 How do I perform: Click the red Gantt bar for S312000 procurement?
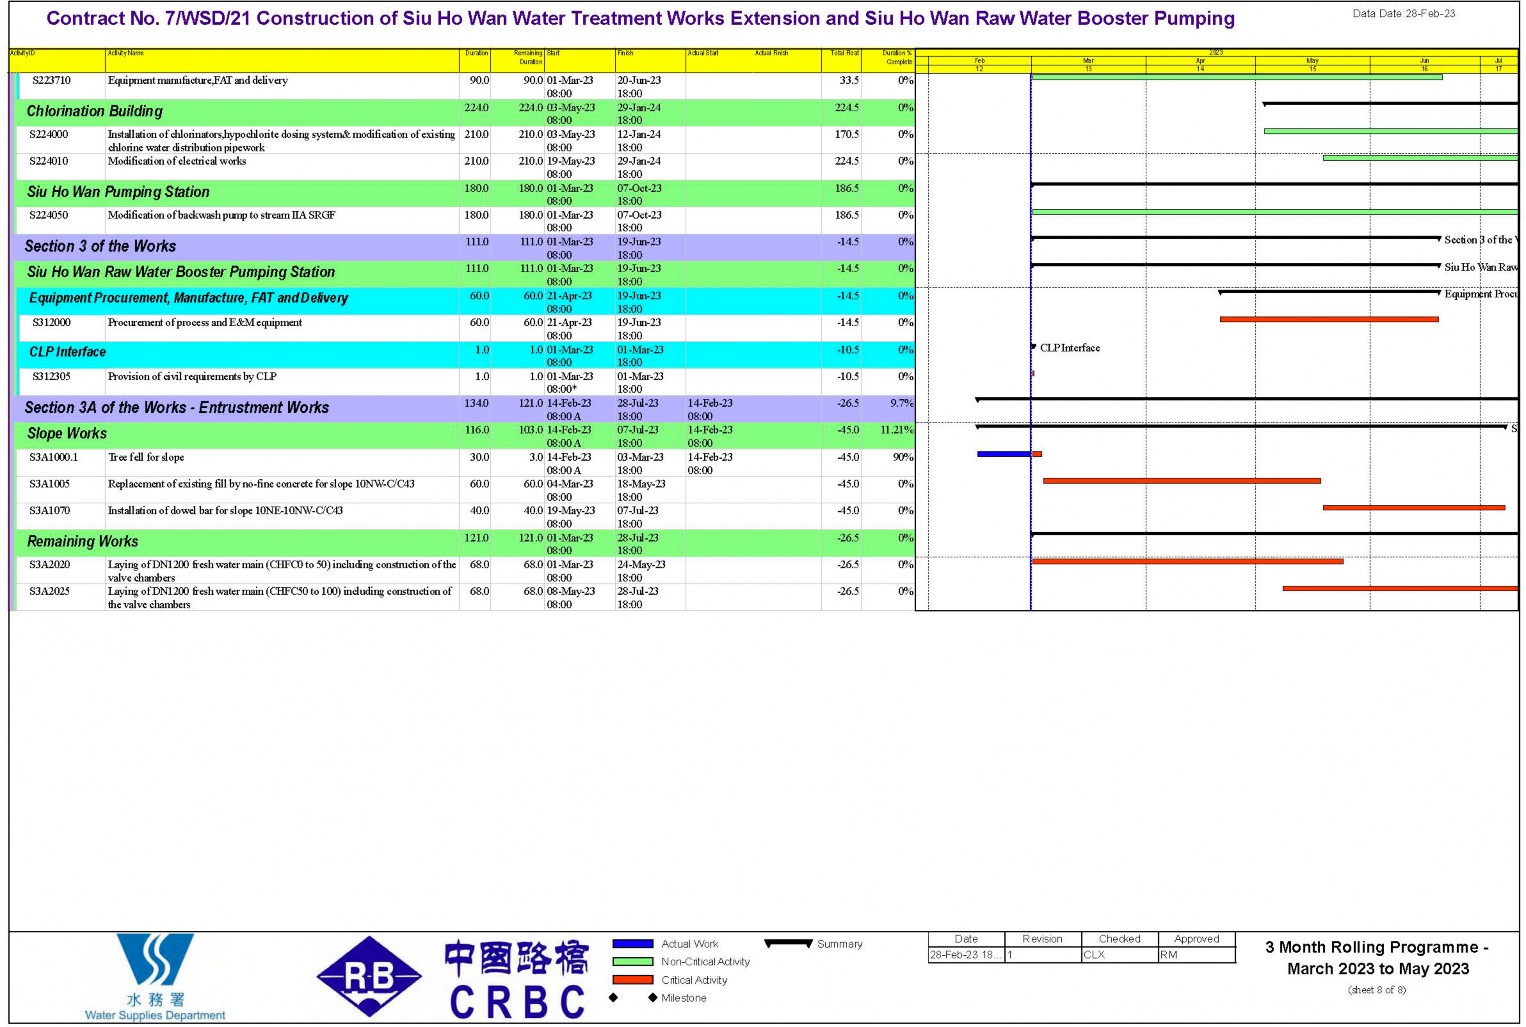1329,320
